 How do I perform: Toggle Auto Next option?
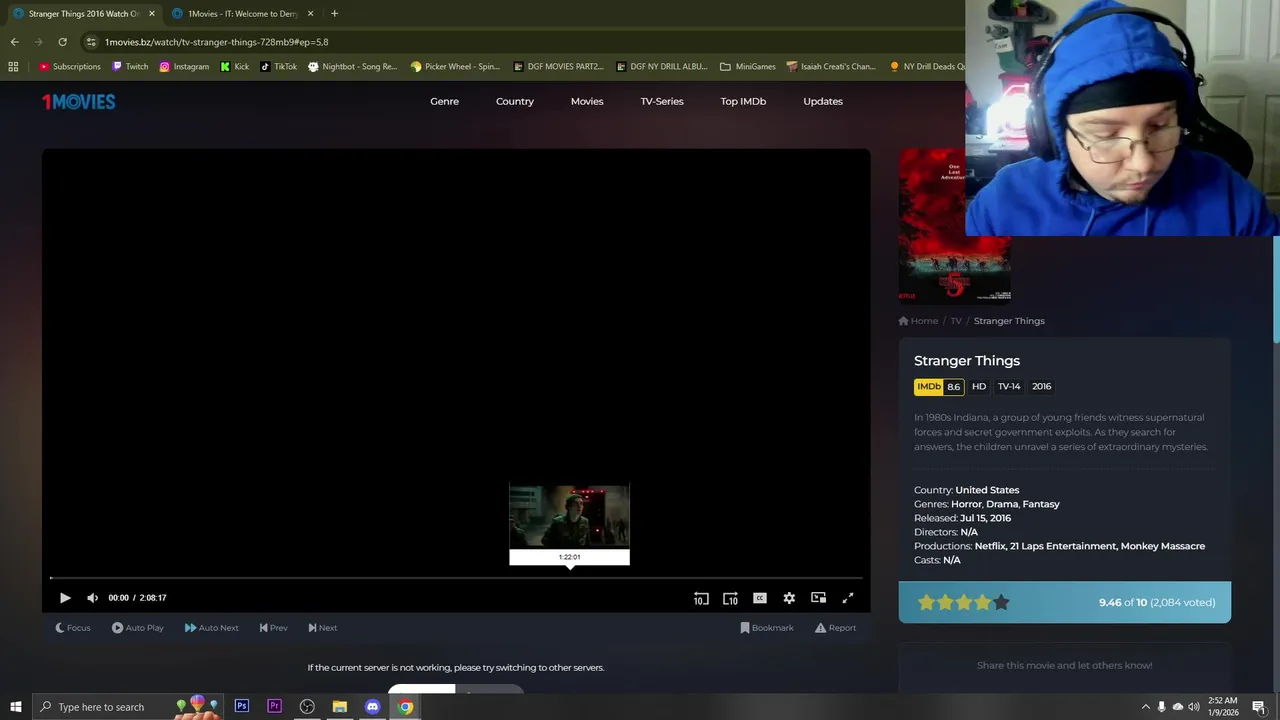(211, 628)
